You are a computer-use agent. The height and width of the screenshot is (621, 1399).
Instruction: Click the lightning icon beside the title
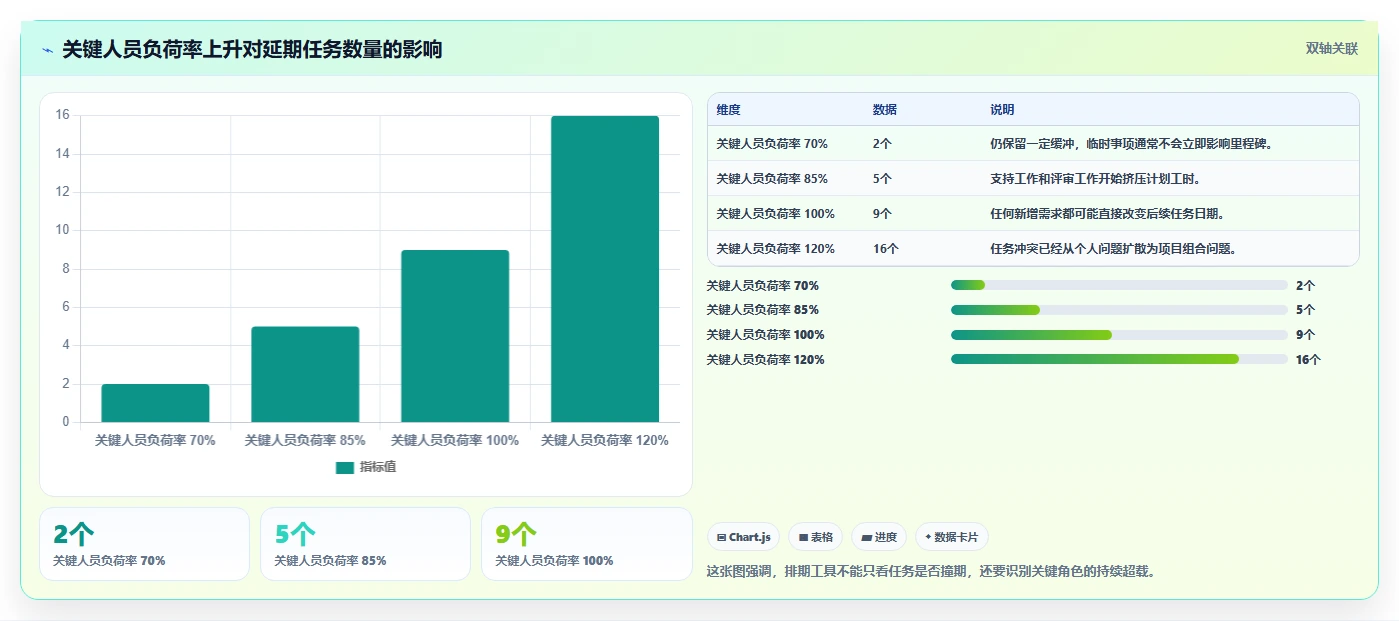pos(47,50)
